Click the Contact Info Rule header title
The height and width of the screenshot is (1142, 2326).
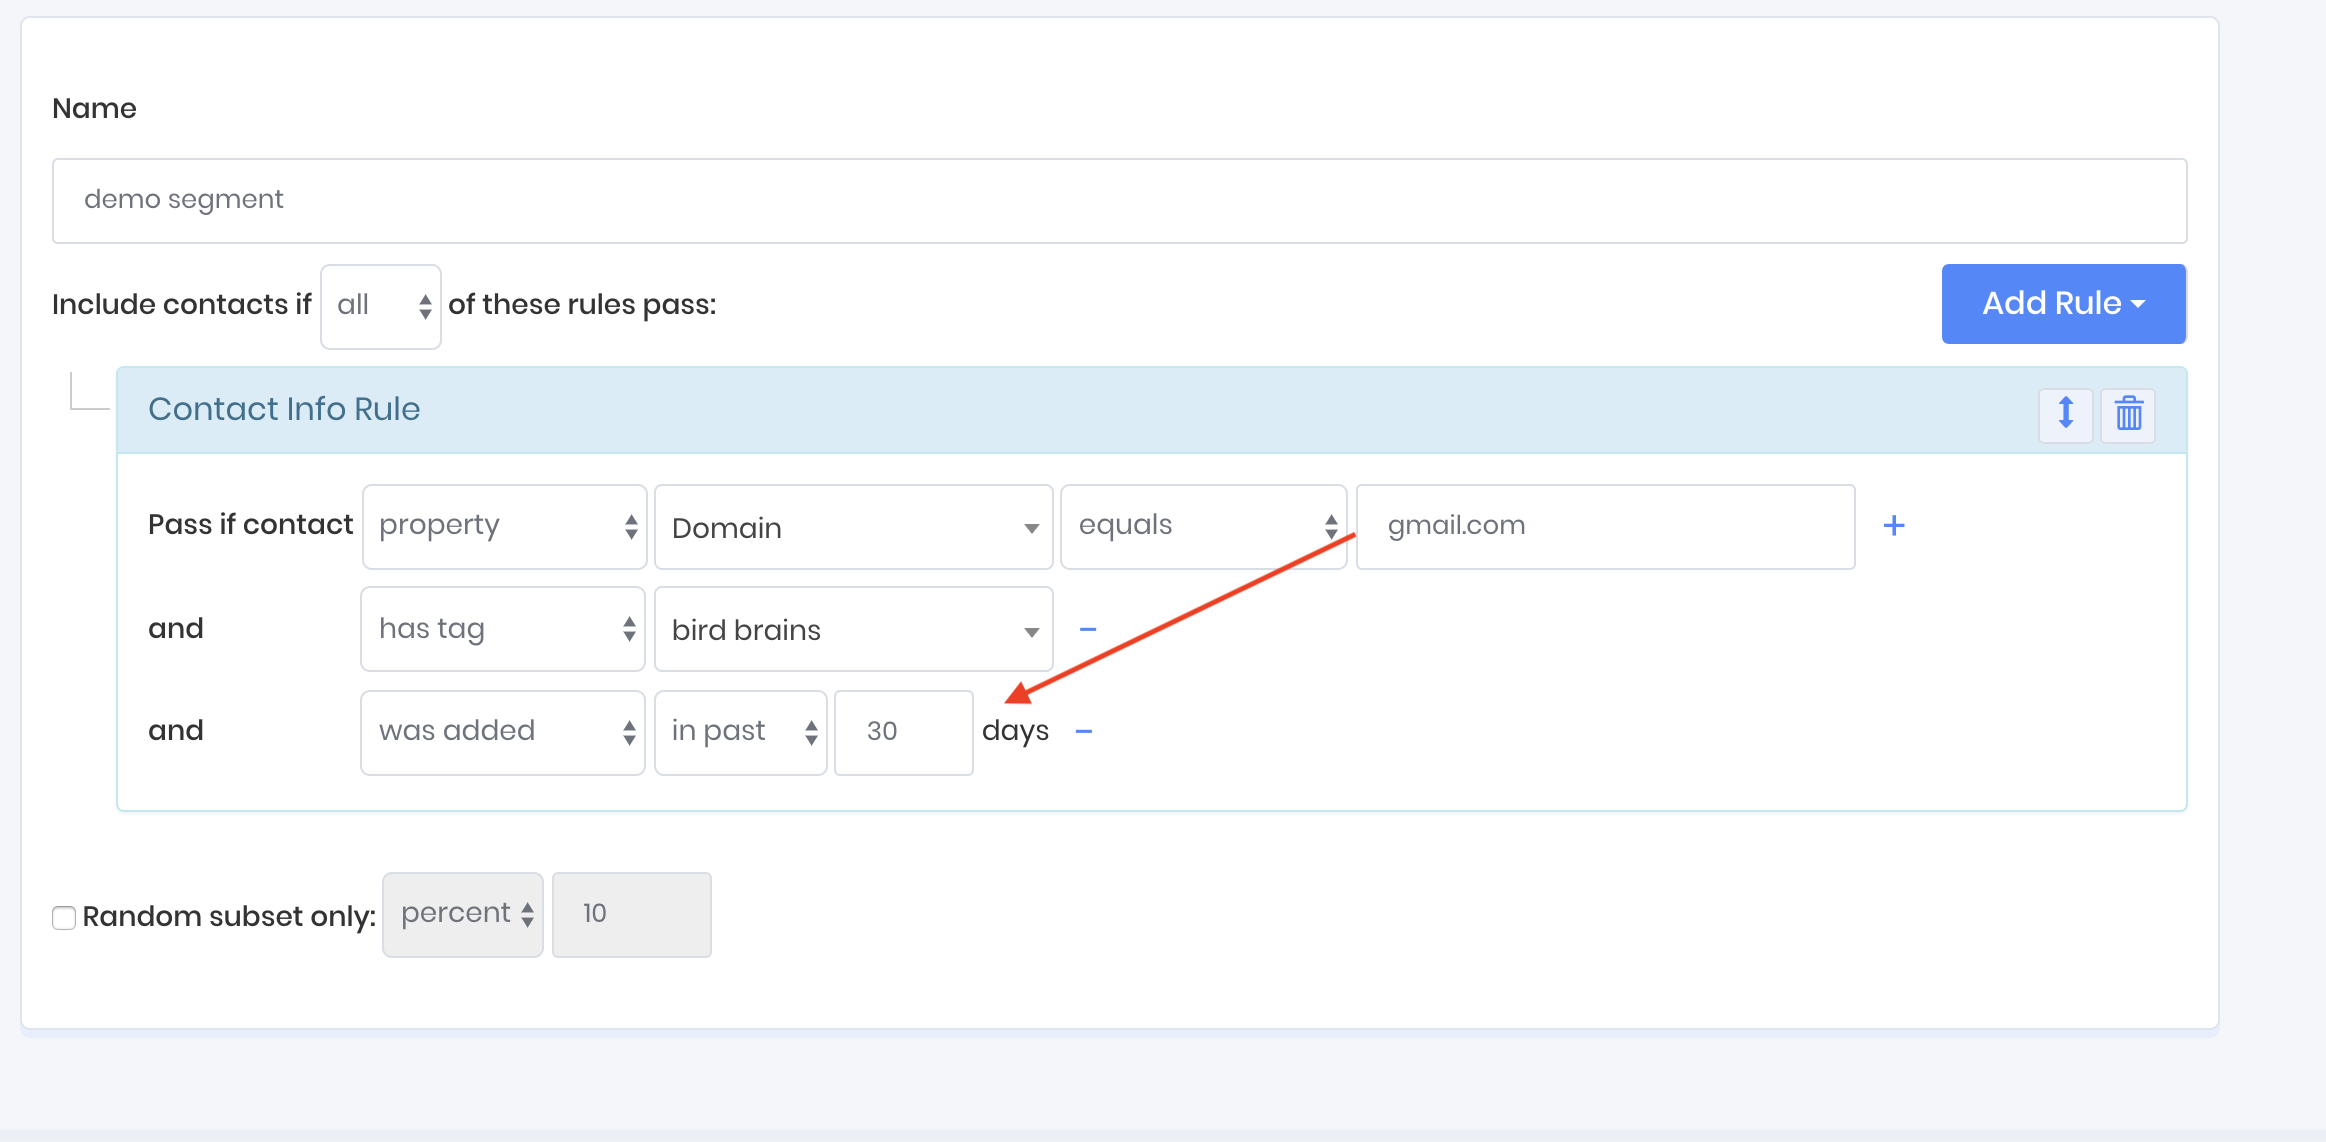click(x=284, y=409)
